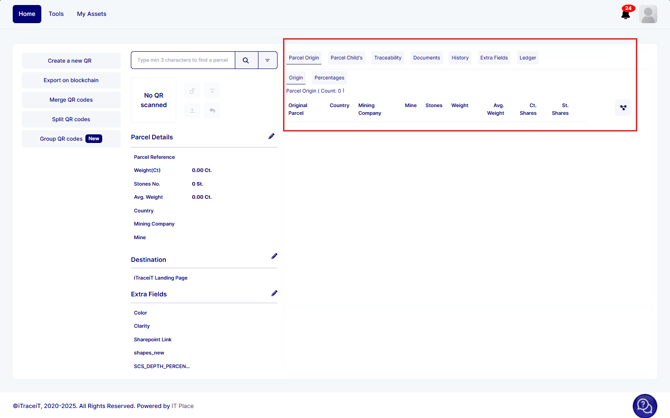Open the notifications bell
Viewport: 670px width, 418px height.
[x=626, y=14]
